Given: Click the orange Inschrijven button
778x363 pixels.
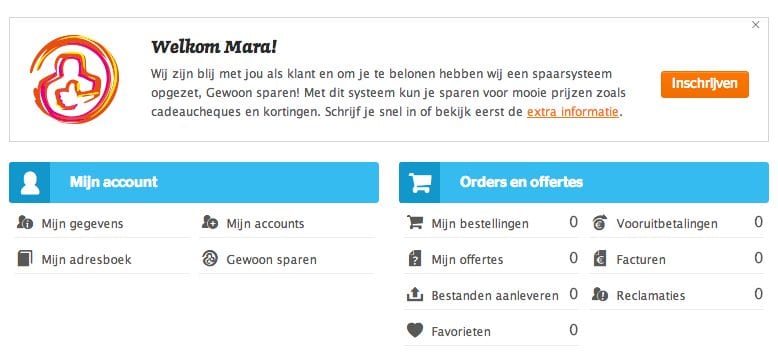Looking at the screenshot, I should (x=705, y=84).
